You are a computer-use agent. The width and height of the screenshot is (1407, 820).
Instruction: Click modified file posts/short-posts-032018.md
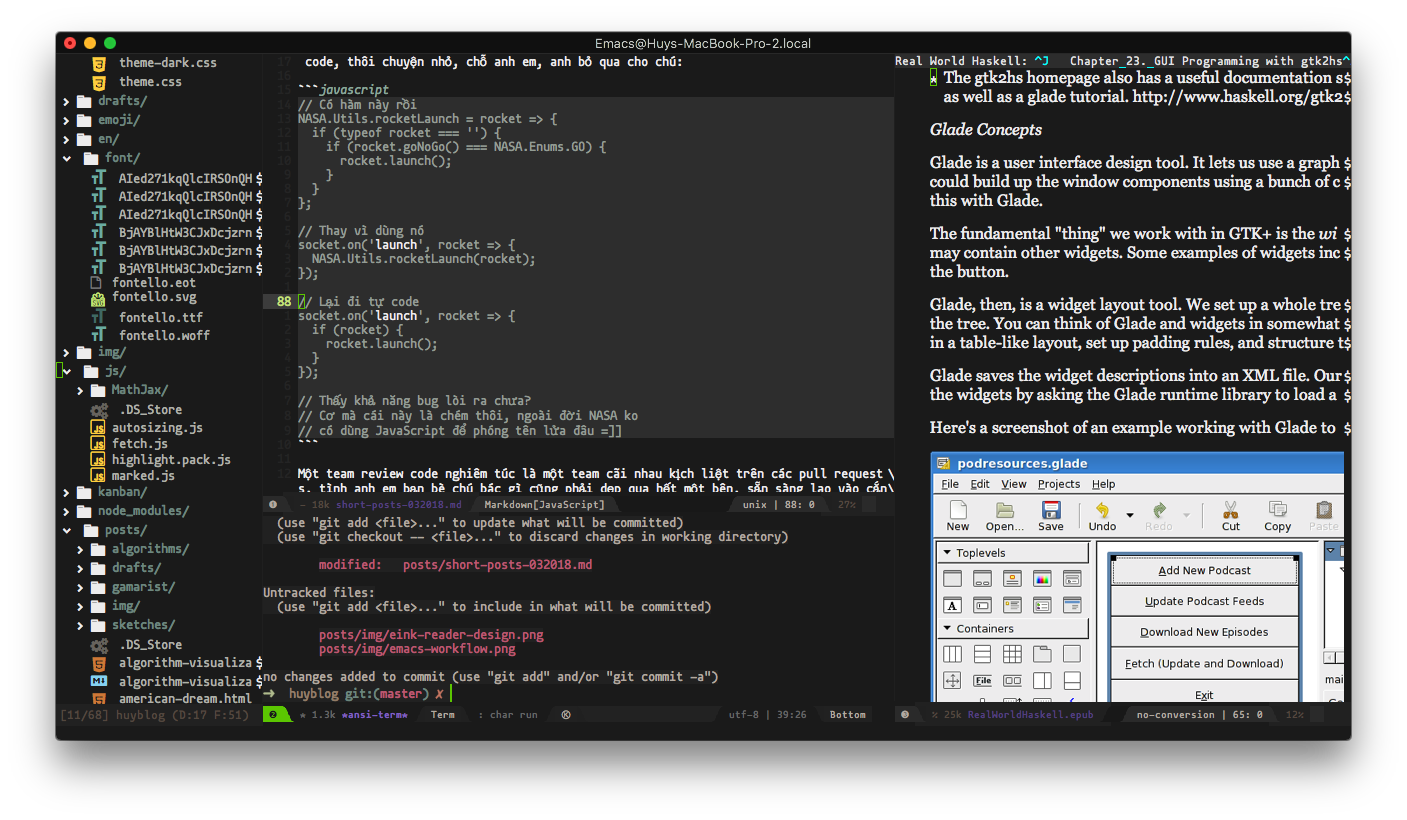(x=497, y=565)
